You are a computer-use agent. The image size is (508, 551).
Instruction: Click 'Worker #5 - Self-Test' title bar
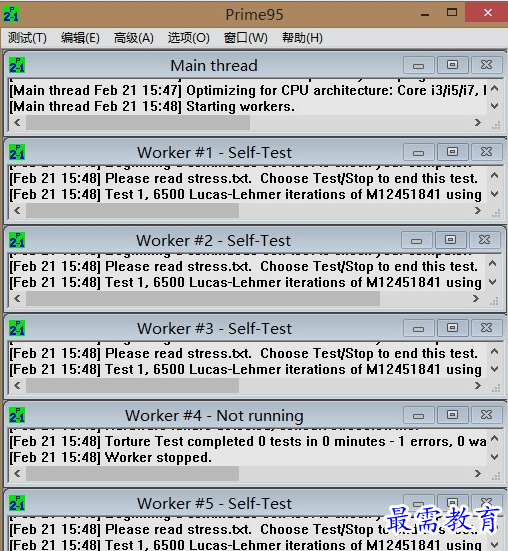coord(214,503)
